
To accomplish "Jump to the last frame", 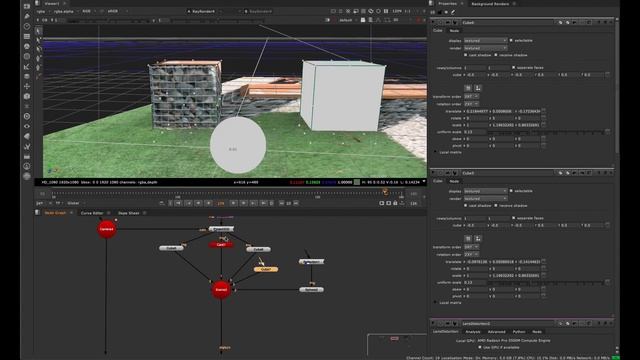I will tap(263, 203).
